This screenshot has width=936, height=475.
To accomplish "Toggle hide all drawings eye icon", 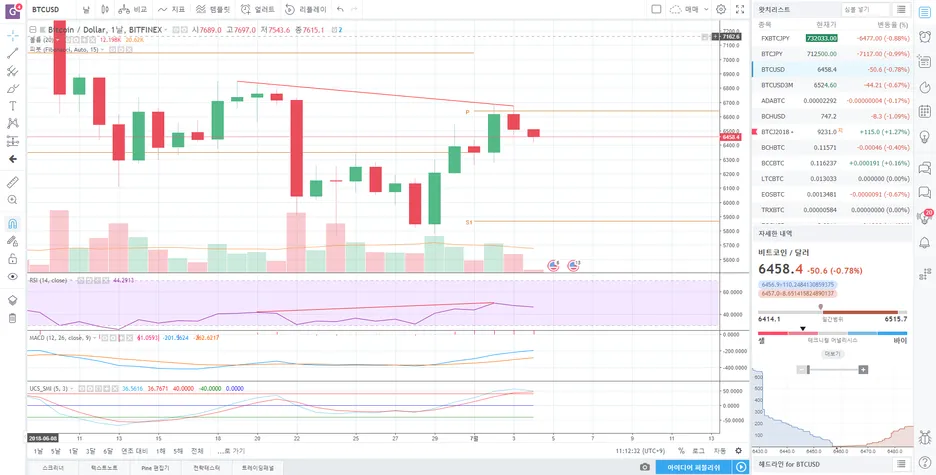I will pos(13,277).
